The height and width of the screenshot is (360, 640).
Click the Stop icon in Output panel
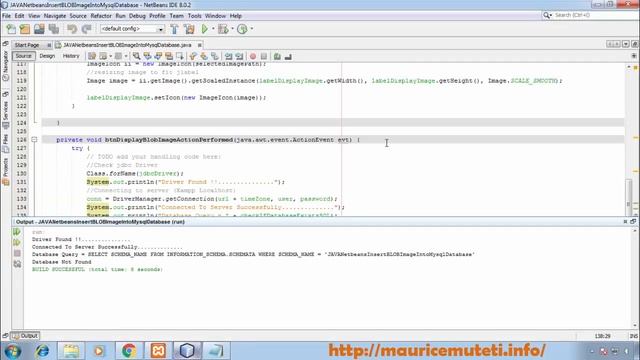click(17, 253)
